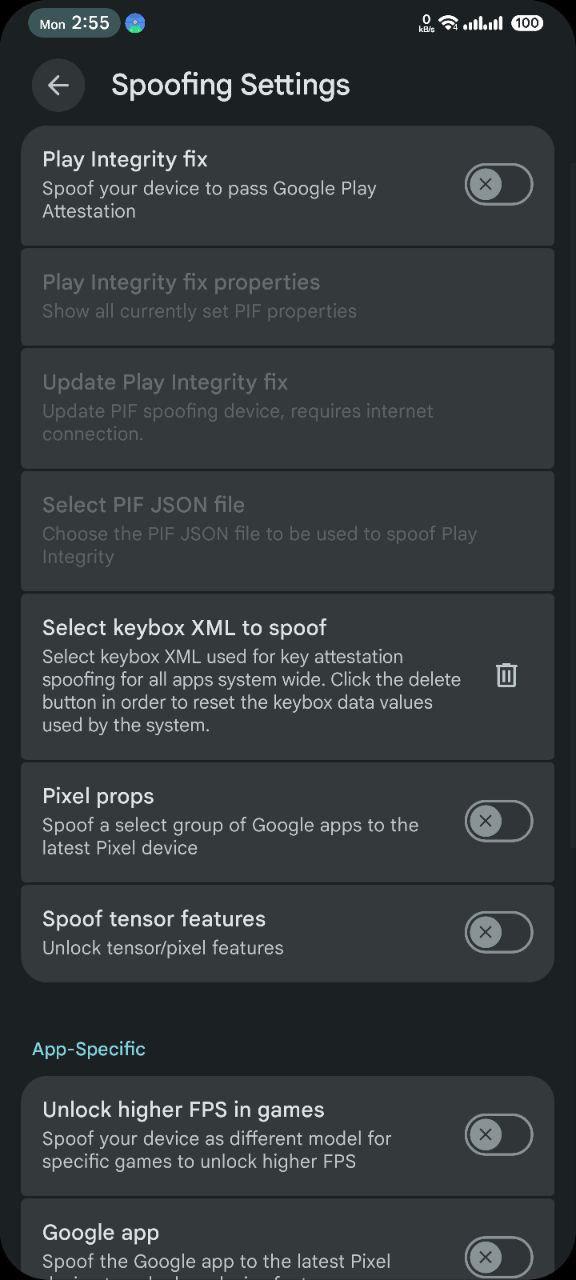Open Select keybox XML to spoof
Viewport: 576px width, 1280px height.
click(x=288, y=676)
